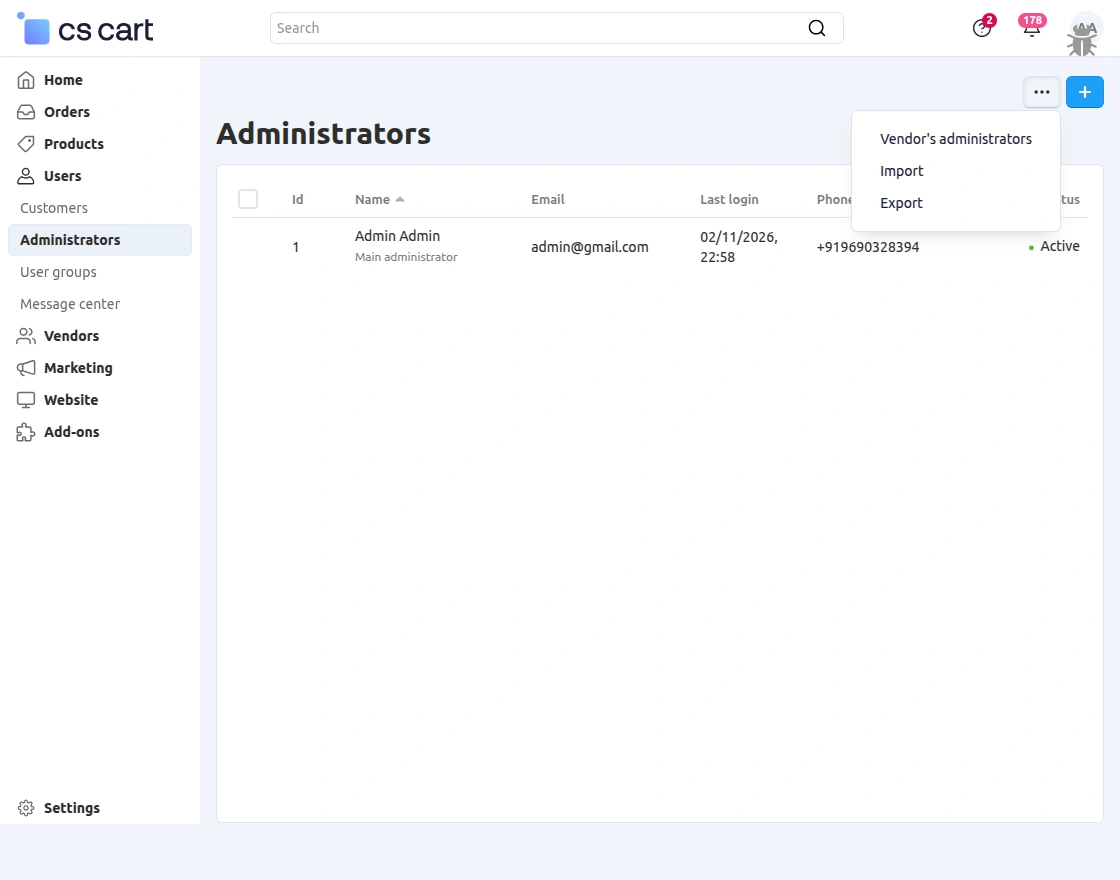Screen dimensions: 1120x880
Task: Click the CS-Cart logo
Action: click(x=84, y=29)
